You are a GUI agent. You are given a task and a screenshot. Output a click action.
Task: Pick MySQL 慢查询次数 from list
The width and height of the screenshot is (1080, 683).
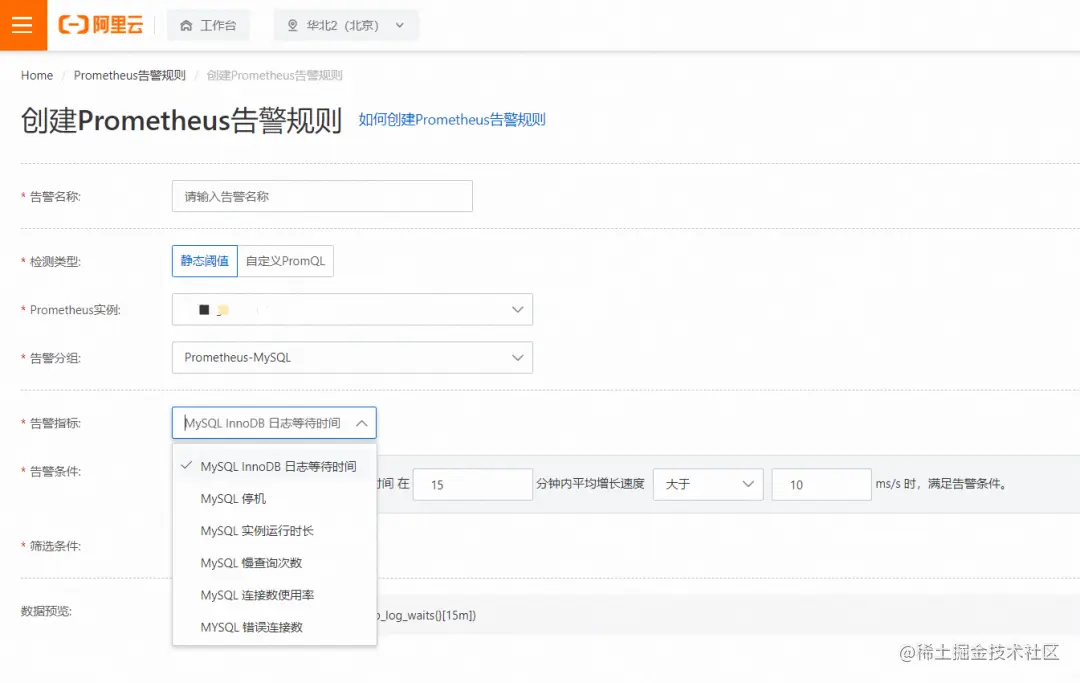pyautogui.click(x=274, y=563)
